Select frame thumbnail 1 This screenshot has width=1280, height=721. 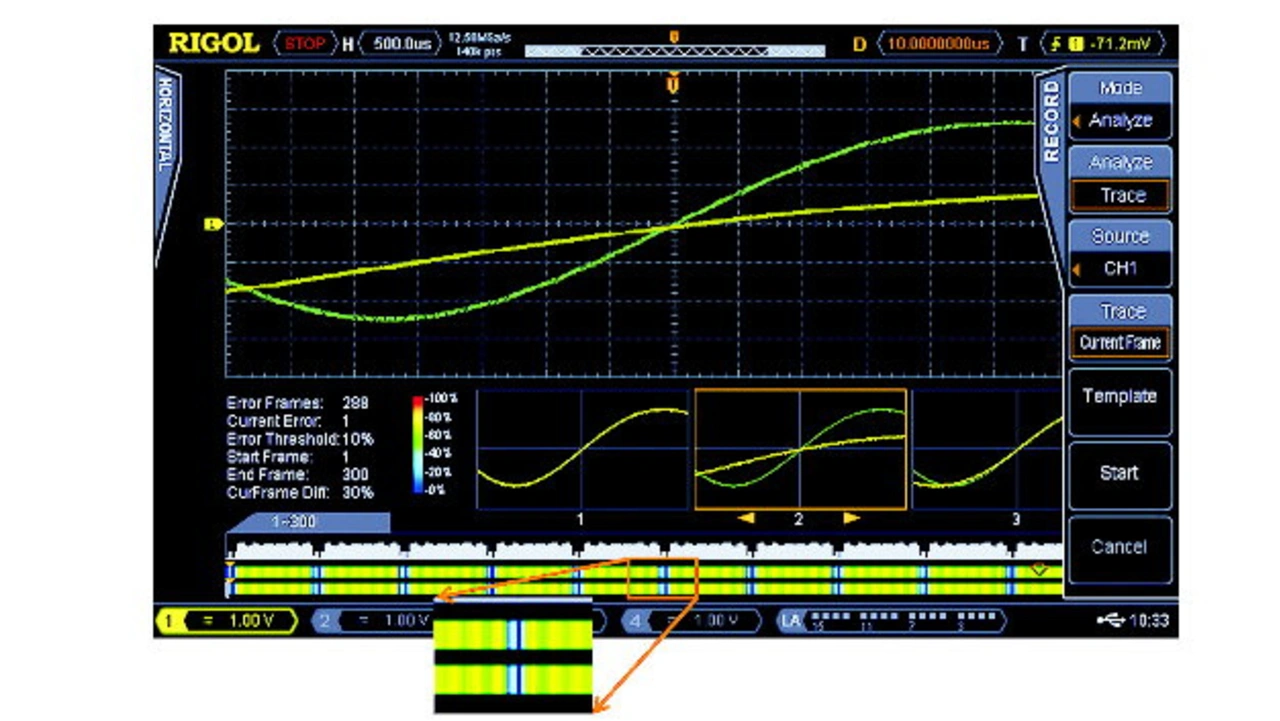tap(583, 449)
